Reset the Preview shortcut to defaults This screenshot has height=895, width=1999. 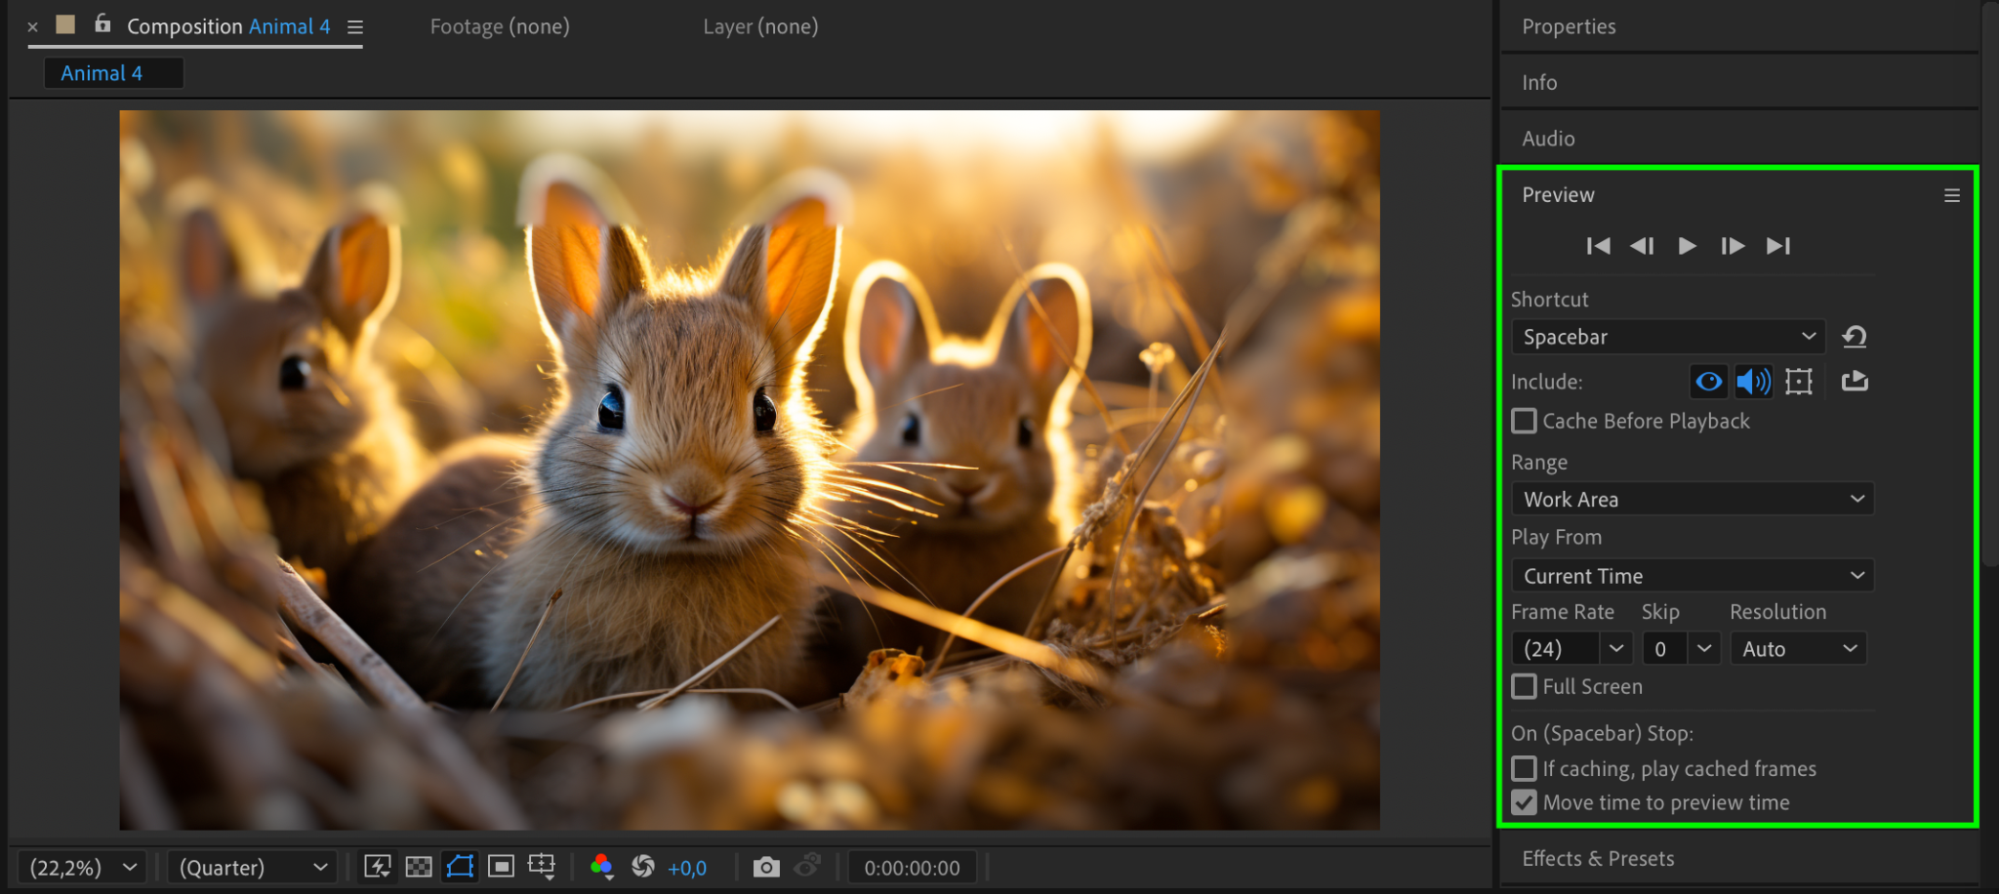pyautogui.click(x=1854, y=337)
